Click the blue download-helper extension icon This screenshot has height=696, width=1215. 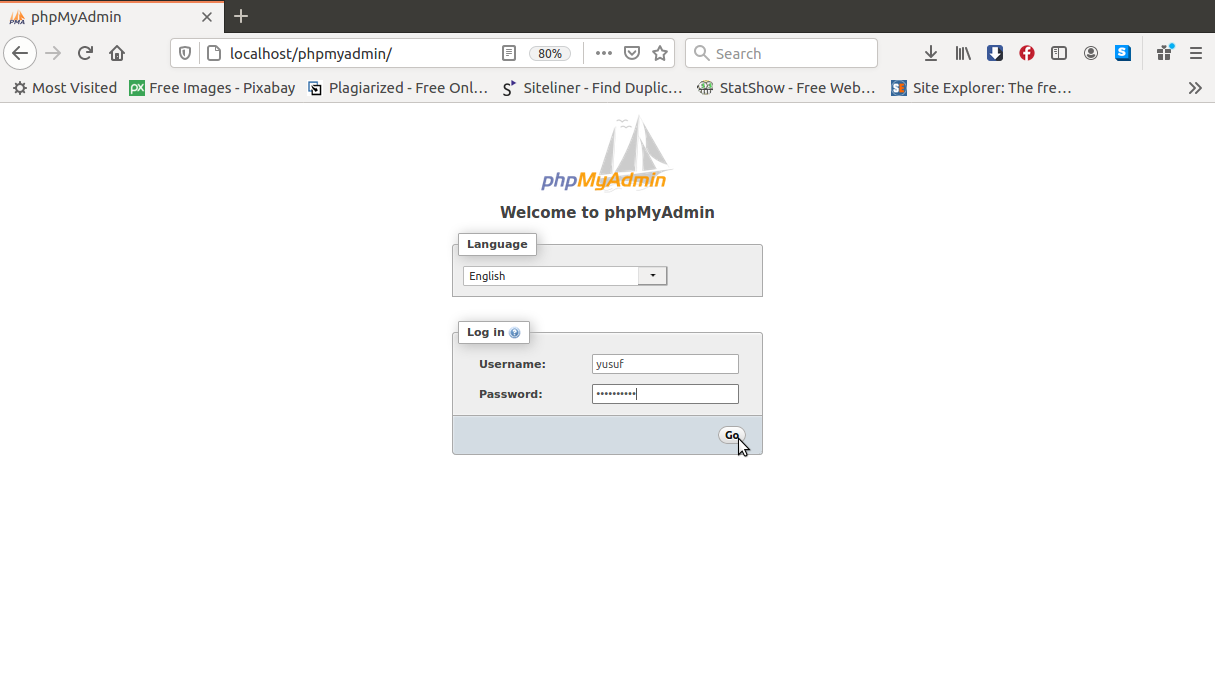pyautogui.click(x=995, y=53)
